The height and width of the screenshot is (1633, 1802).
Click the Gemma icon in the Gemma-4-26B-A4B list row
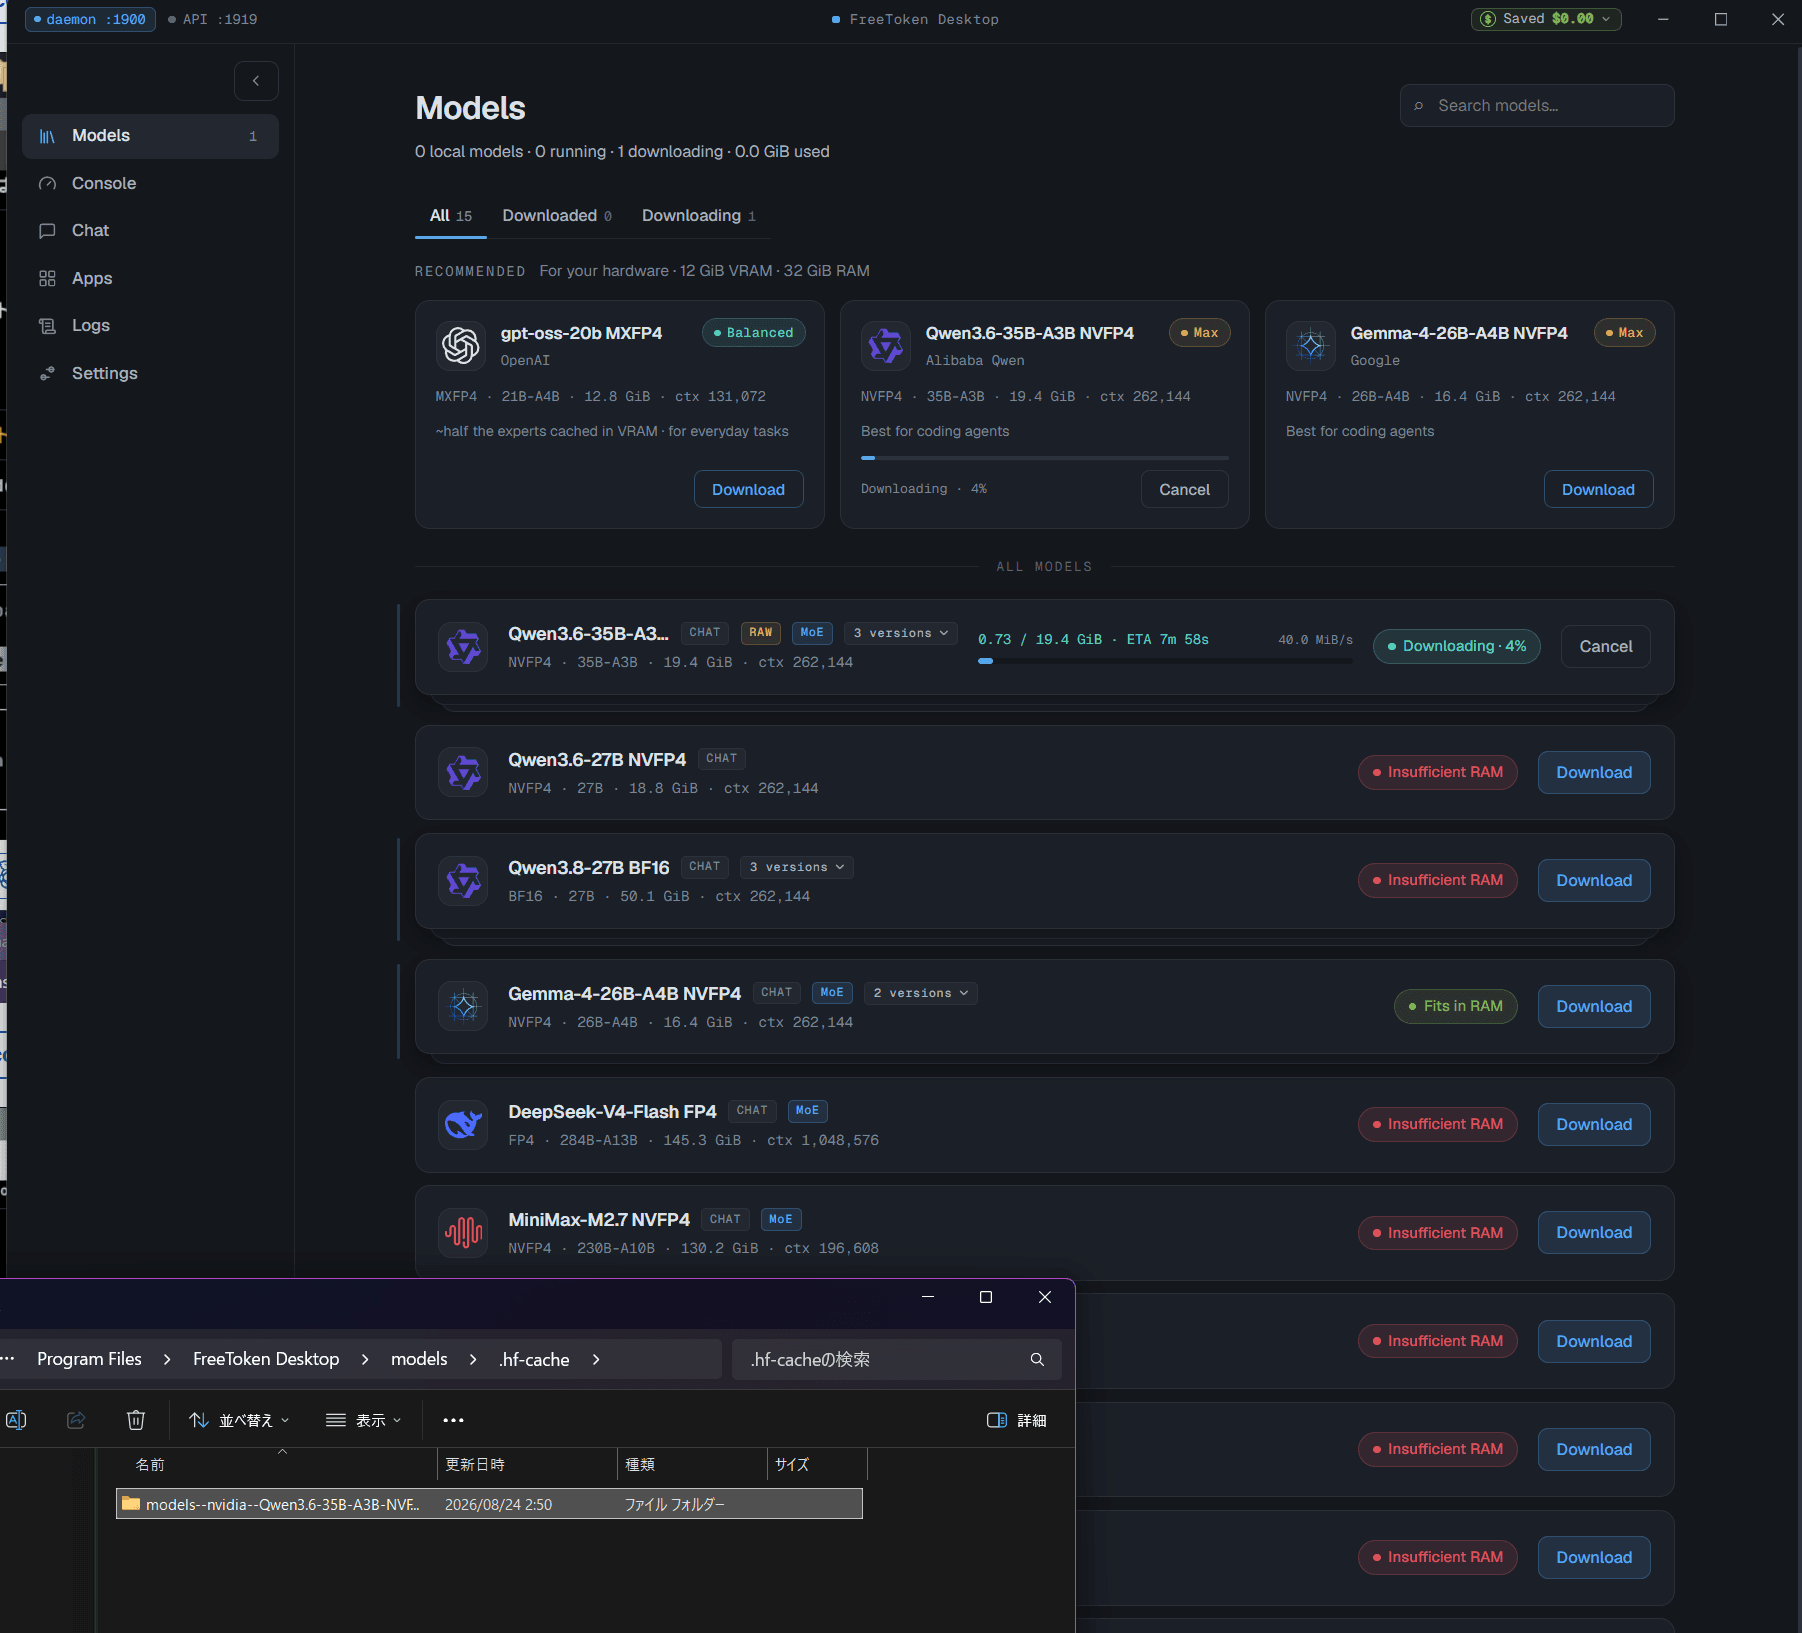463,1007
